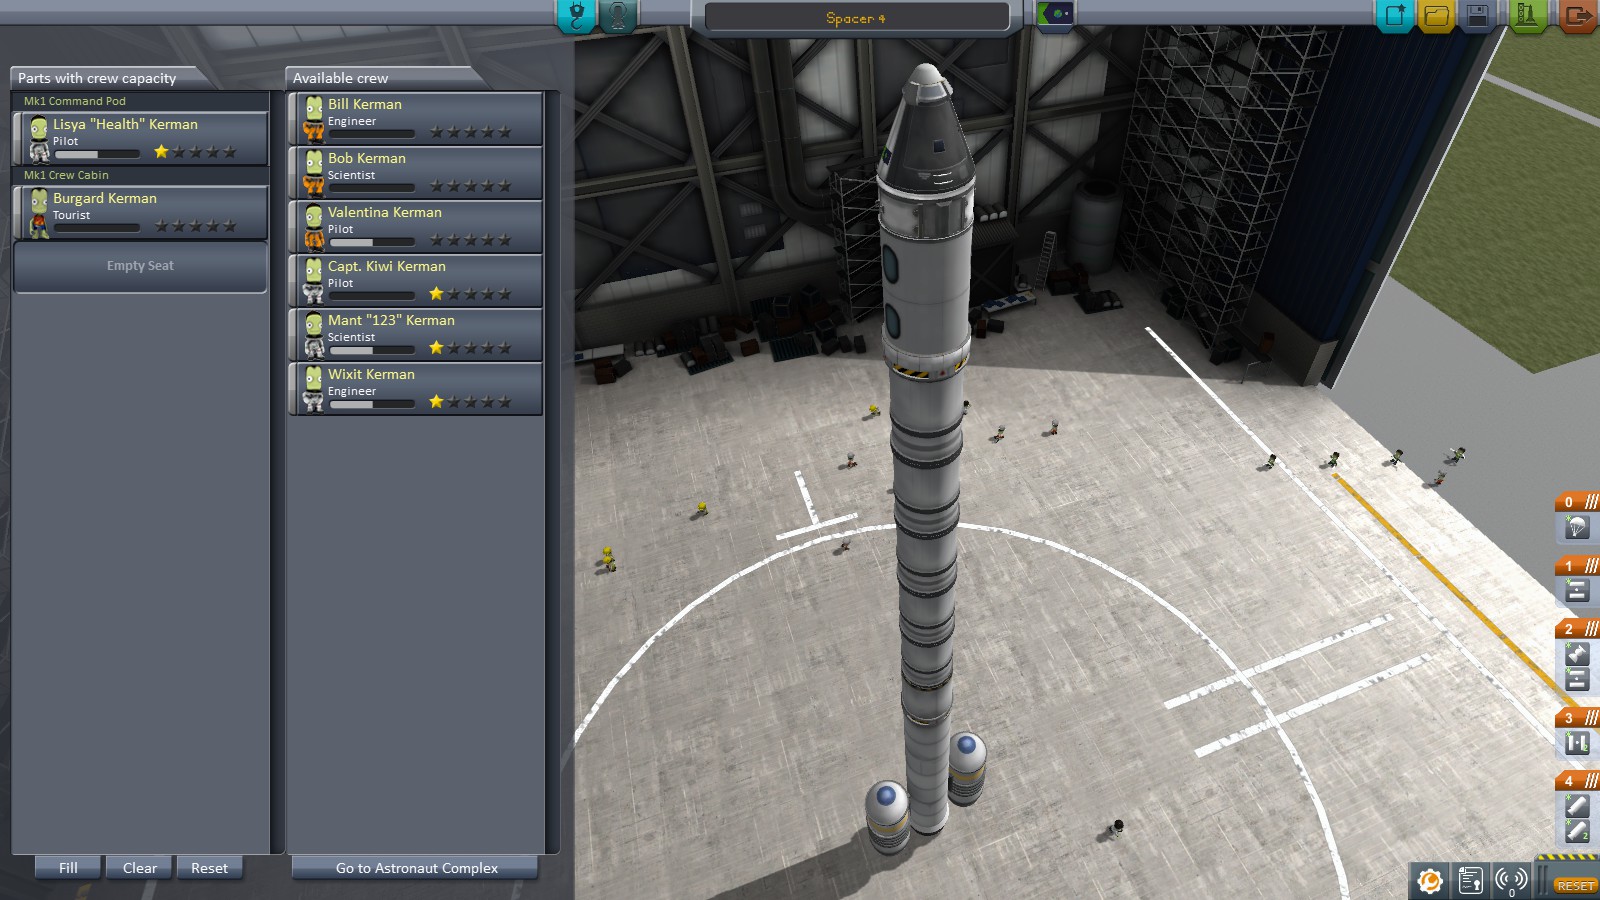Click the Available crew header

[340, 78]
